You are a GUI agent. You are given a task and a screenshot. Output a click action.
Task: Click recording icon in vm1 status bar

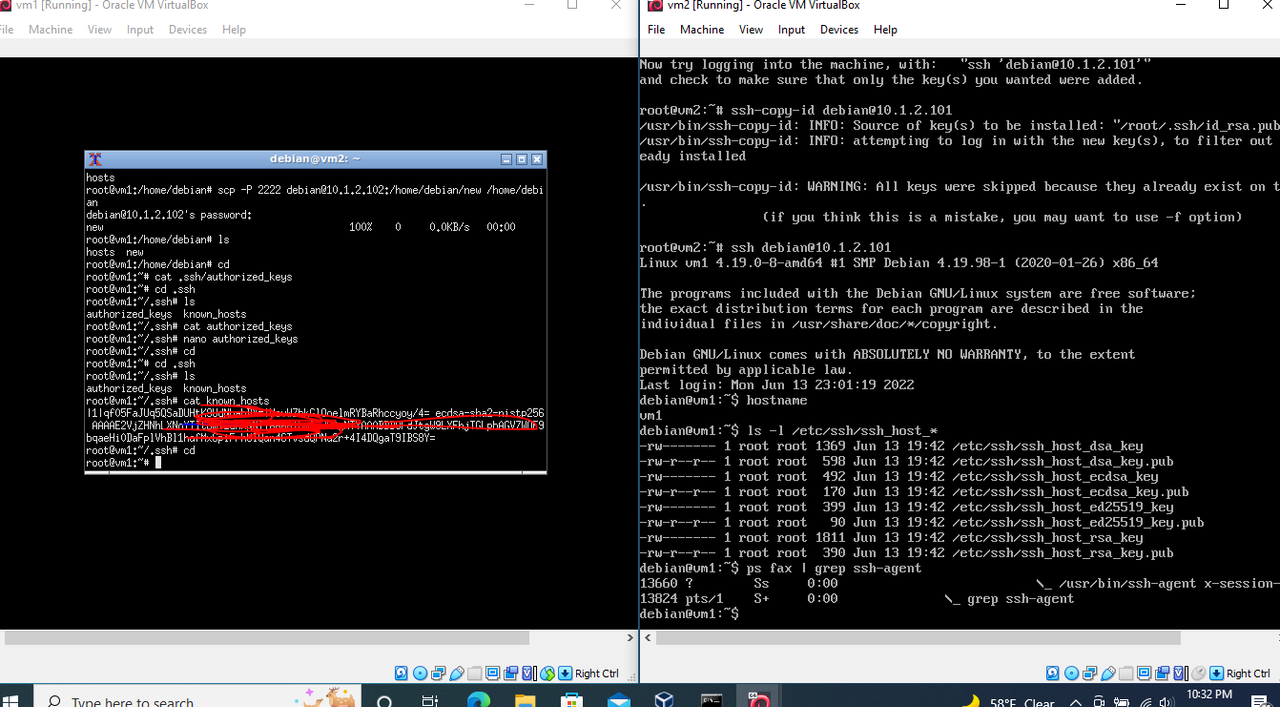click(510, 673)
